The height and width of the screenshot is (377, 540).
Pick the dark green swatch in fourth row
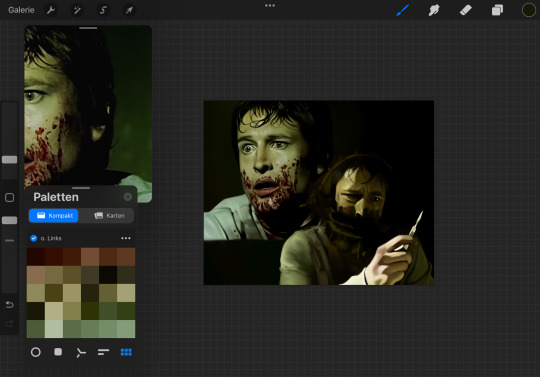[x=90, y=311]
